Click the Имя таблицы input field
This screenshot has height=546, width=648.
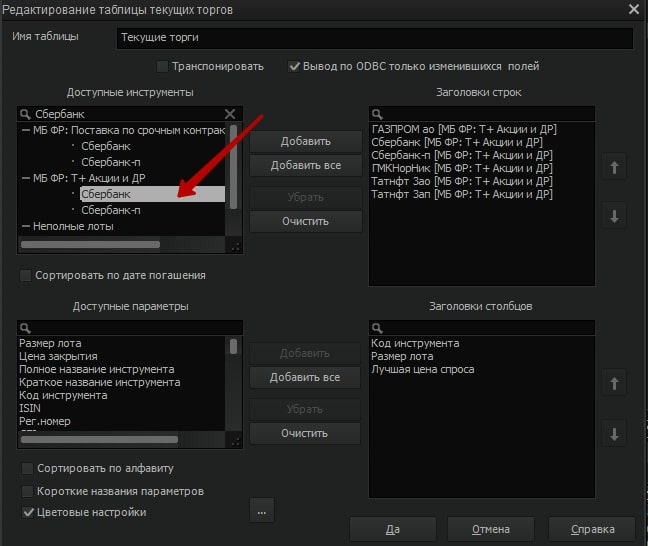[375, 38]
